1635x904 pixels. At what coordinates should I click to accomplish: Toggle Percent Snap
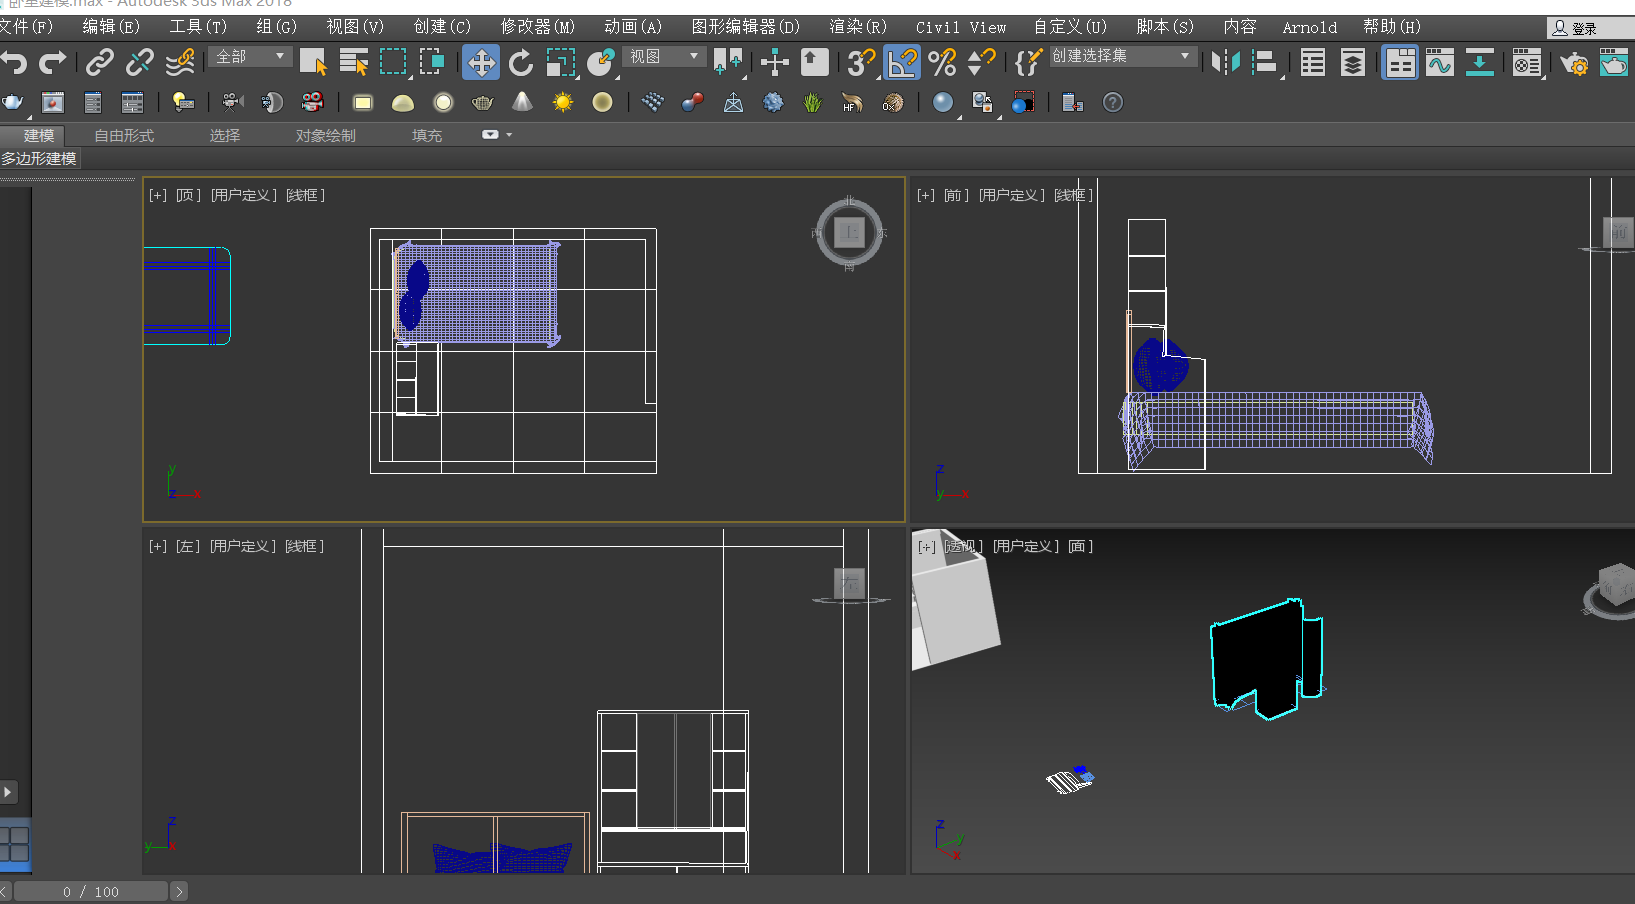coord(942,63)
